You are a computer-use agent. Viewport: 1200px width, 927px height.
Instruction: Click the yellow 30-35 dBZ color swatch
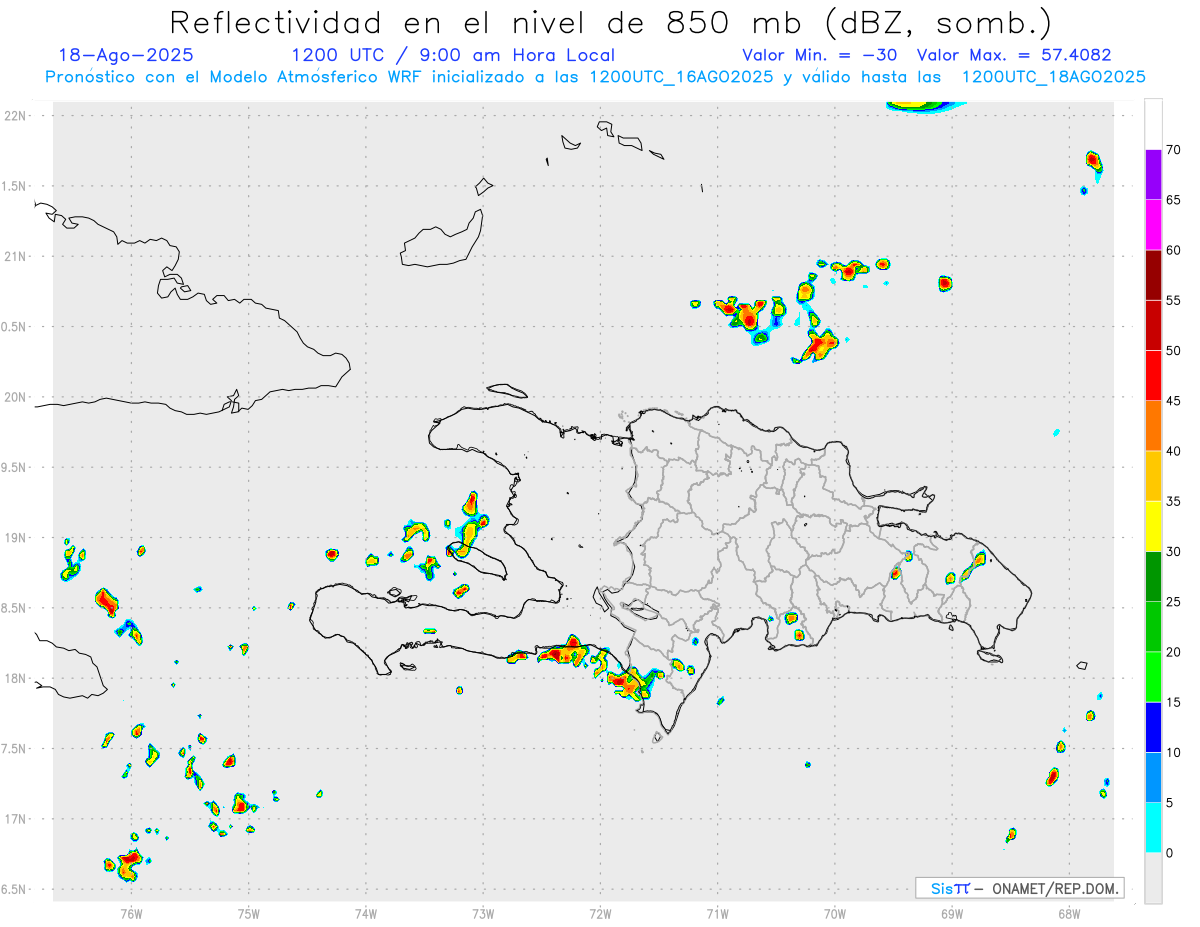pos(1153,526)
